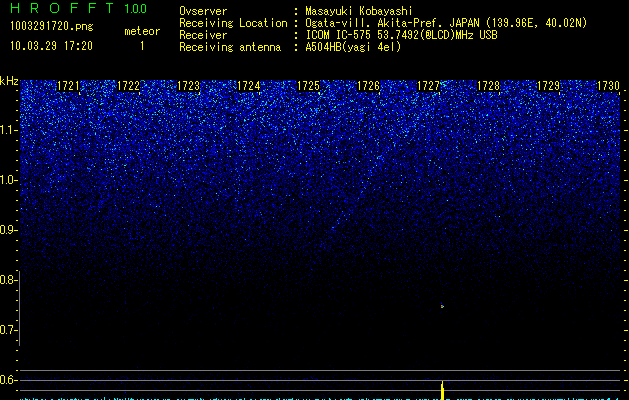Select the A504HB(yagi 4el) antenna text

tap(353, 47)
